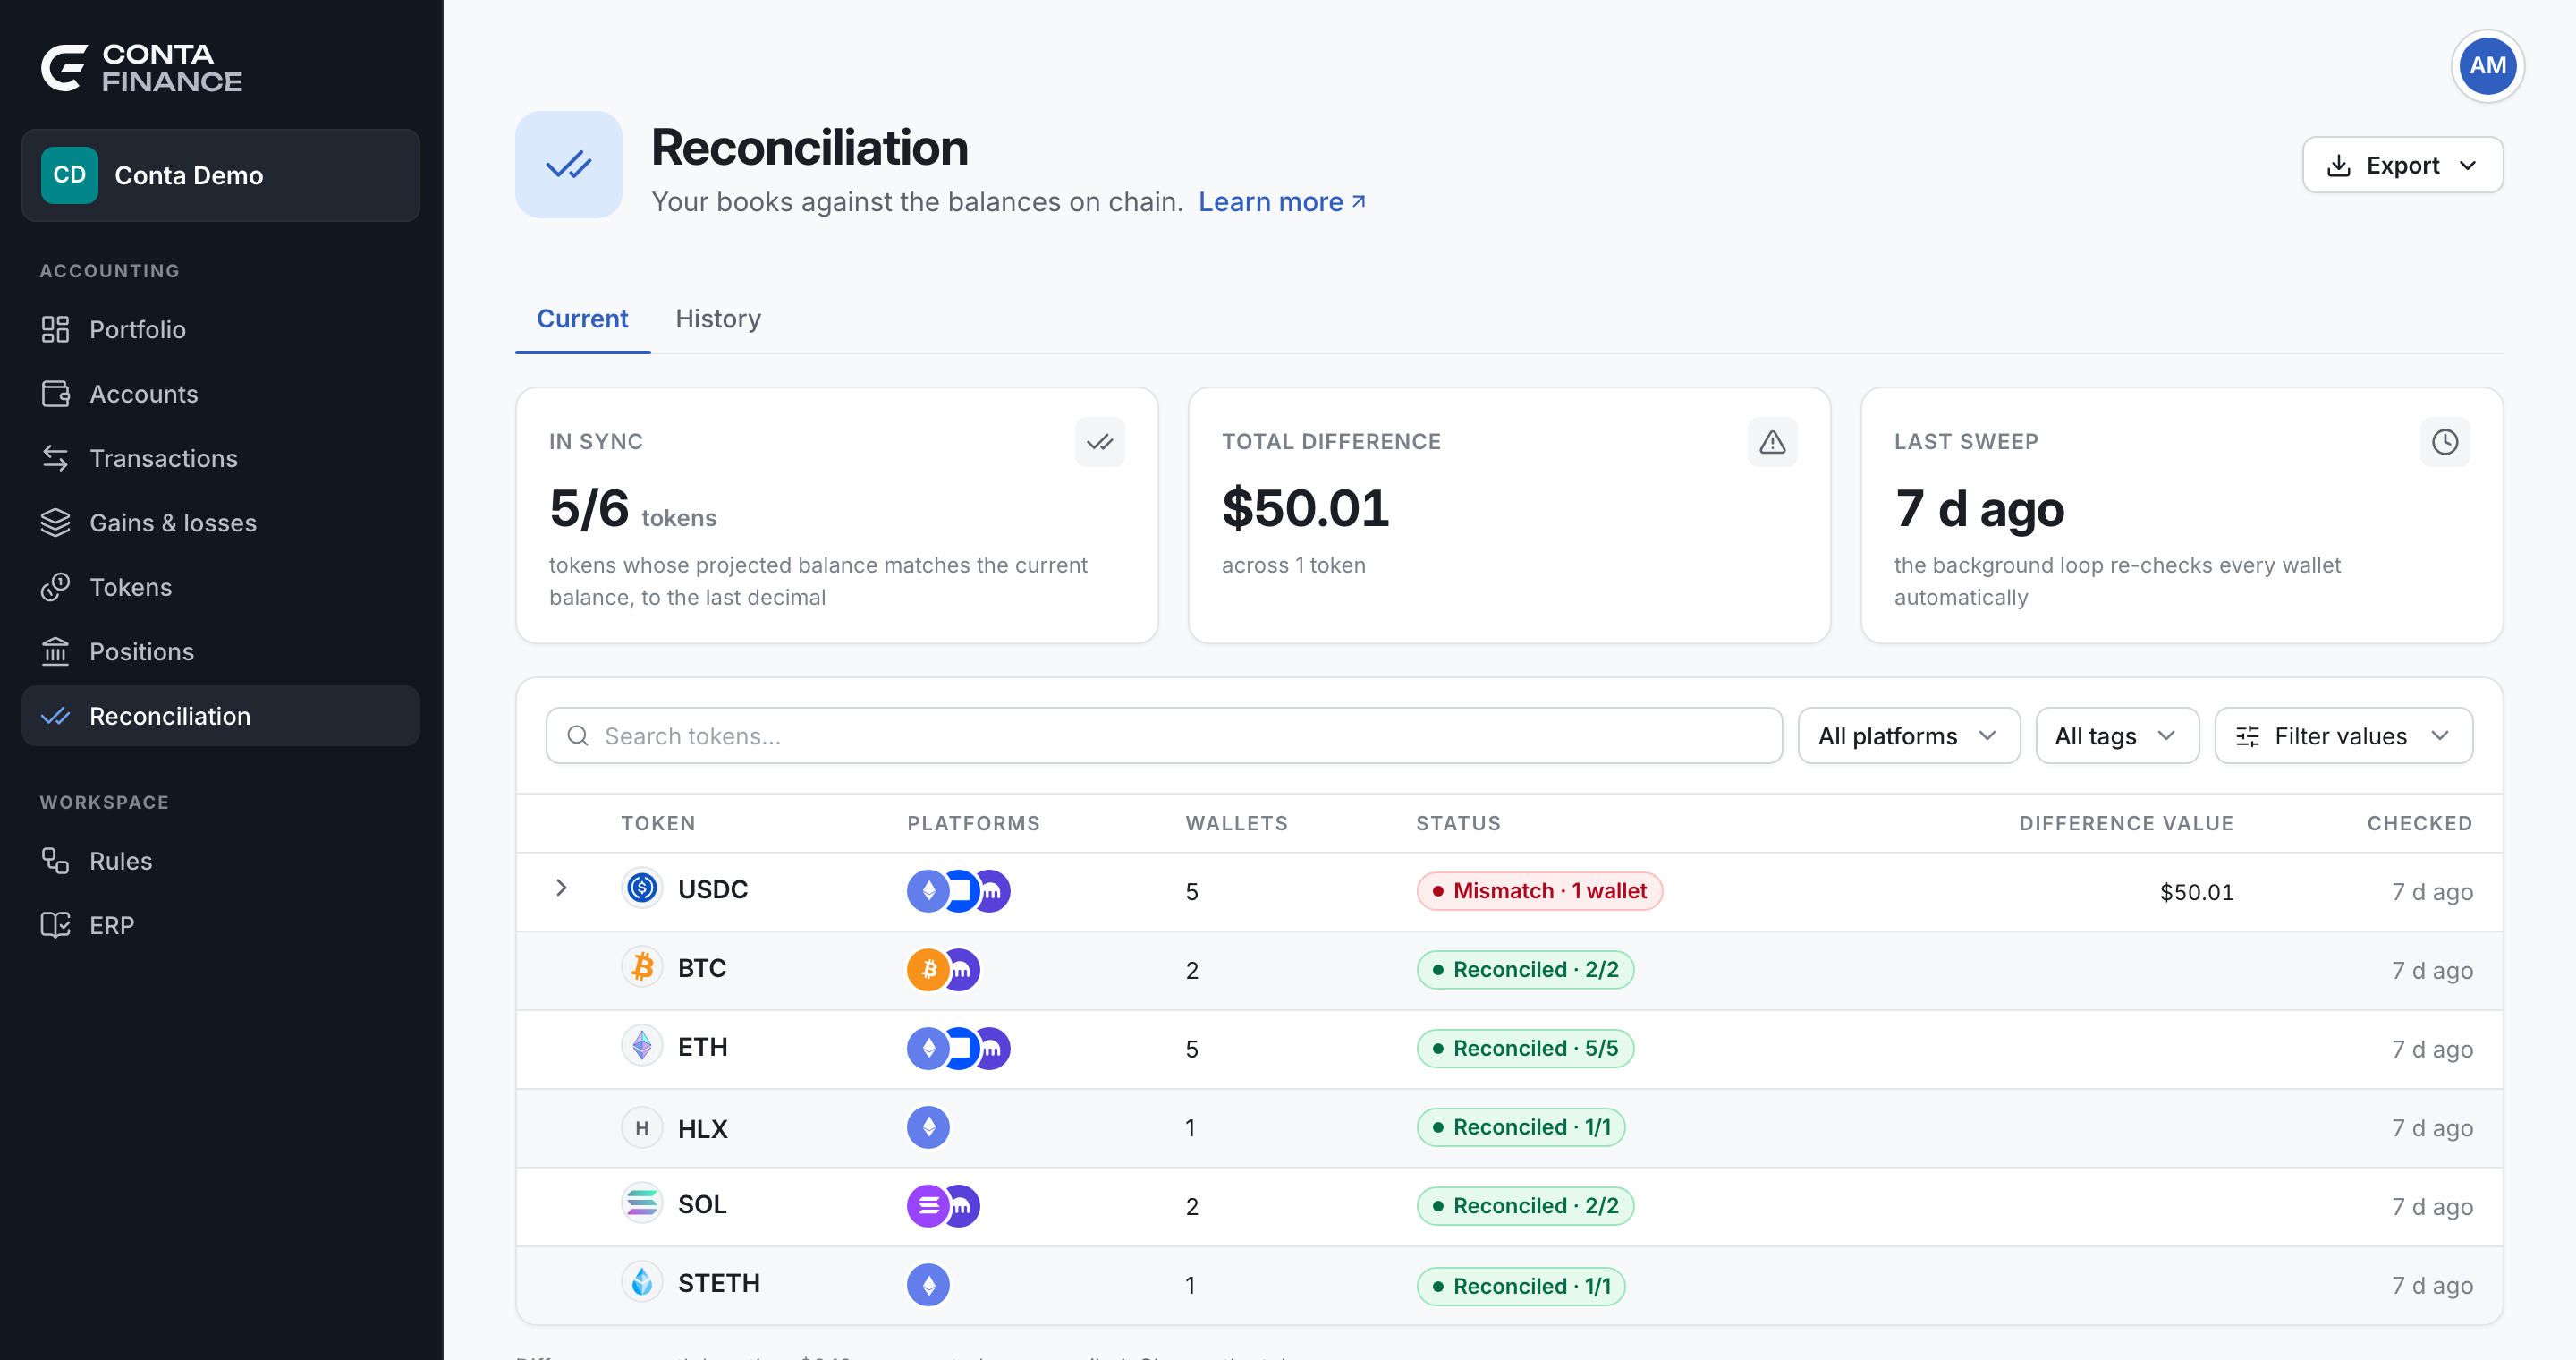Click the double-check Reconciliation page icon
2576x1360 pixels.
[x=568, y=165]
